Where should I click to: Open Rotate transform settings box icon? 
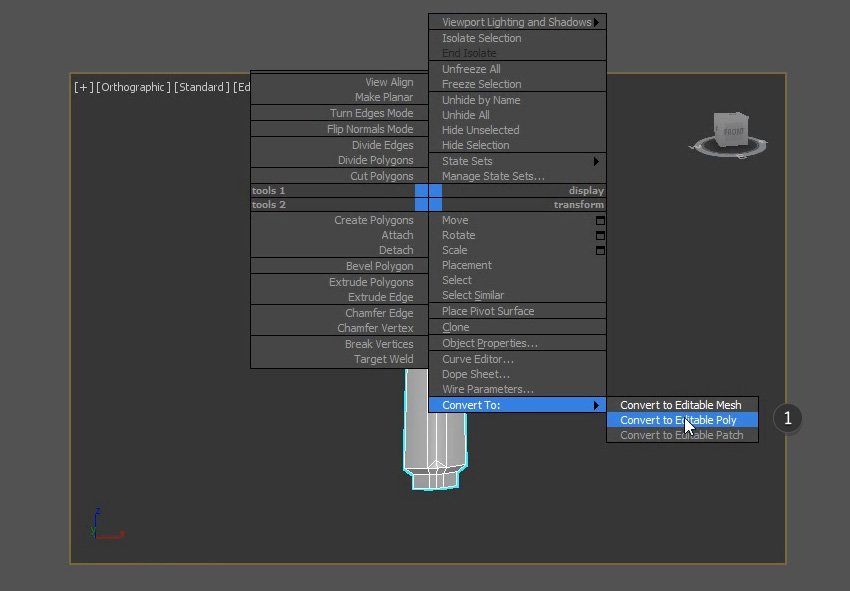pyautogui.click(x=600, y=235)
